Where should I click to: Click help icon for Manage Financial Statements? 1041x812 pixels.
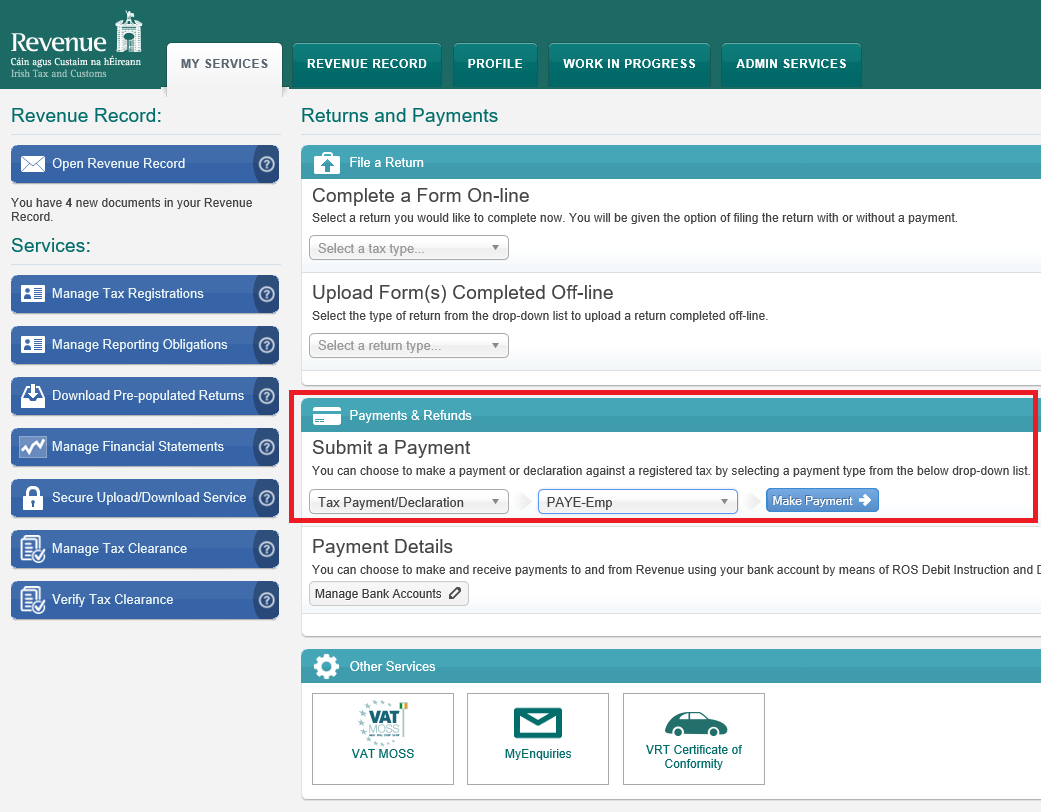pyautogui.click(x=266, y=447)
